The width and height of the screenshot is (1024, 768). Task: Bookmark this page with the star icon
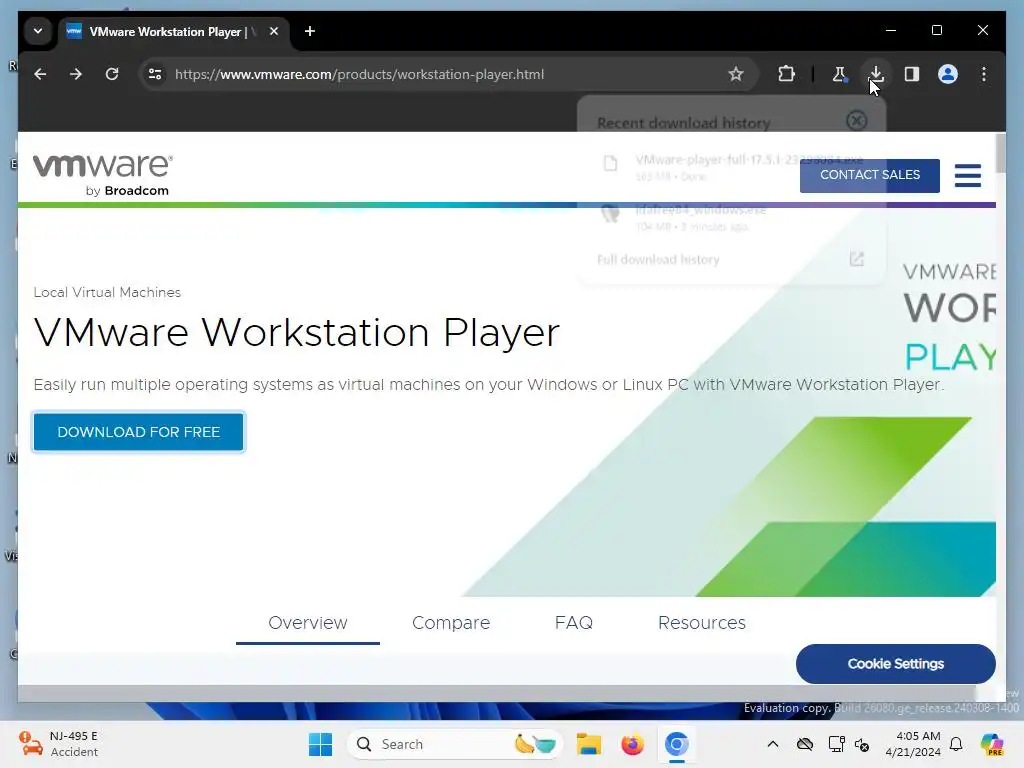(x=736, y=74)
